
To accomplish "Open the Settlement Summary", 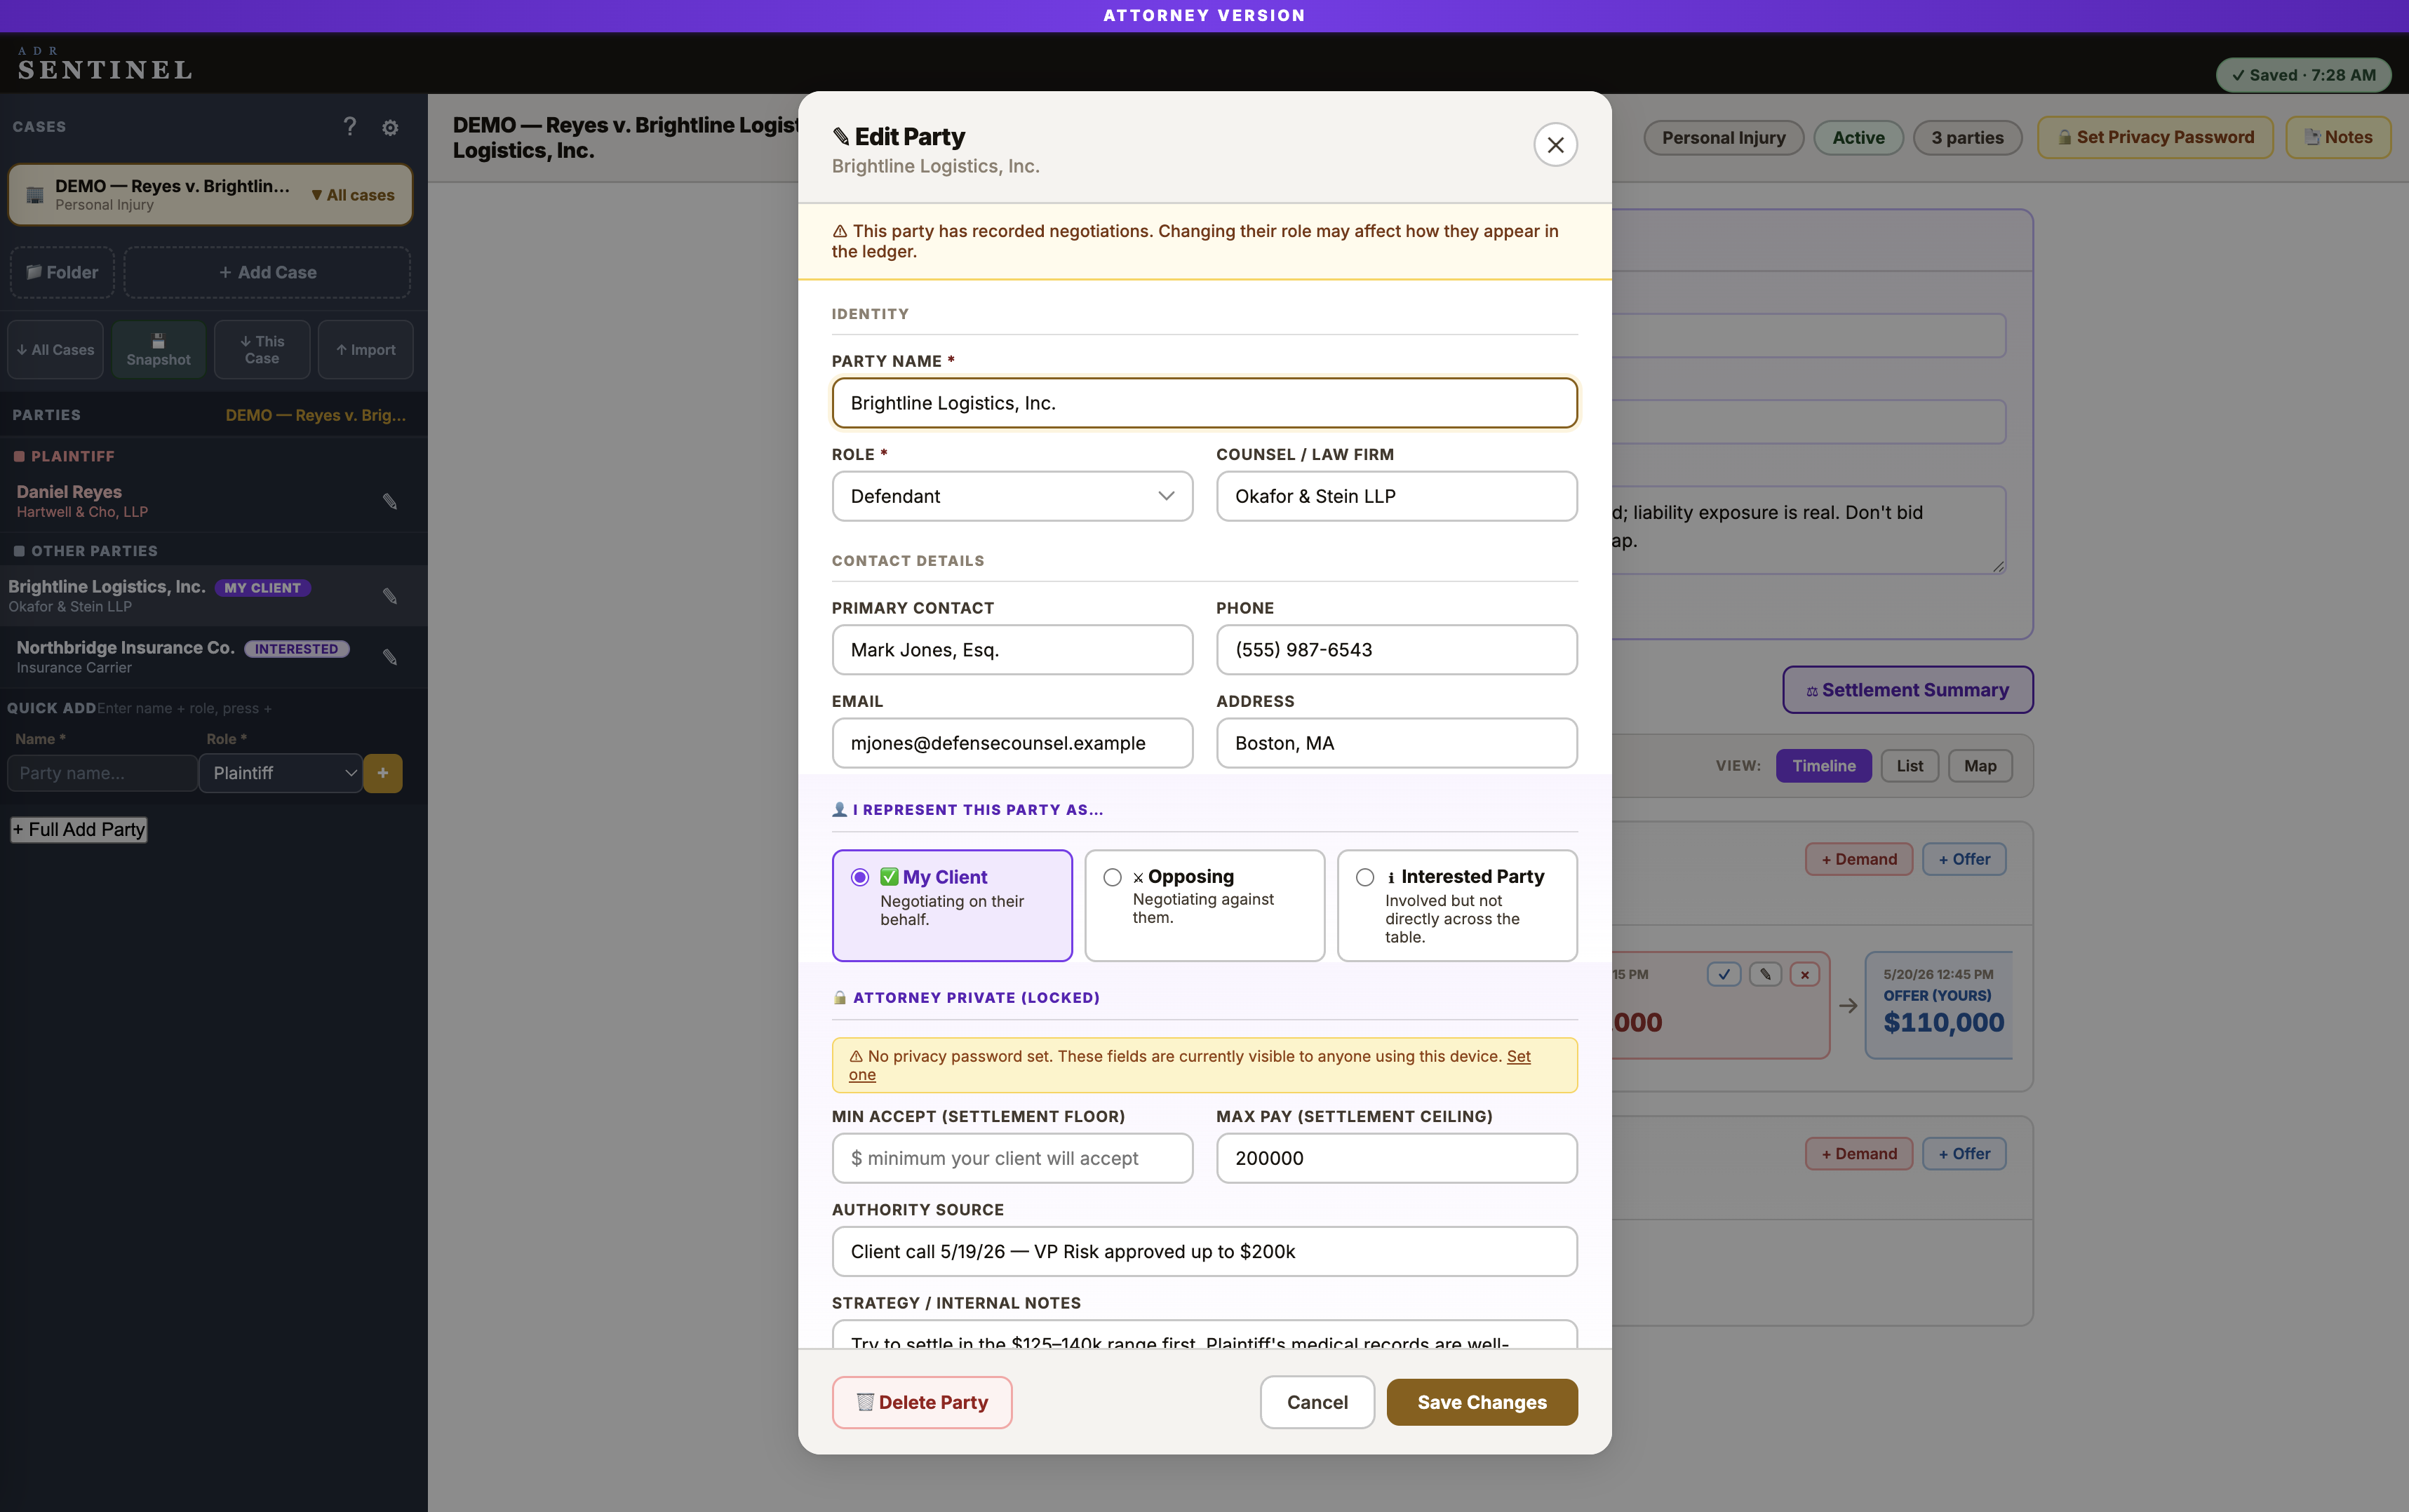I will [x=1907, y=690].
